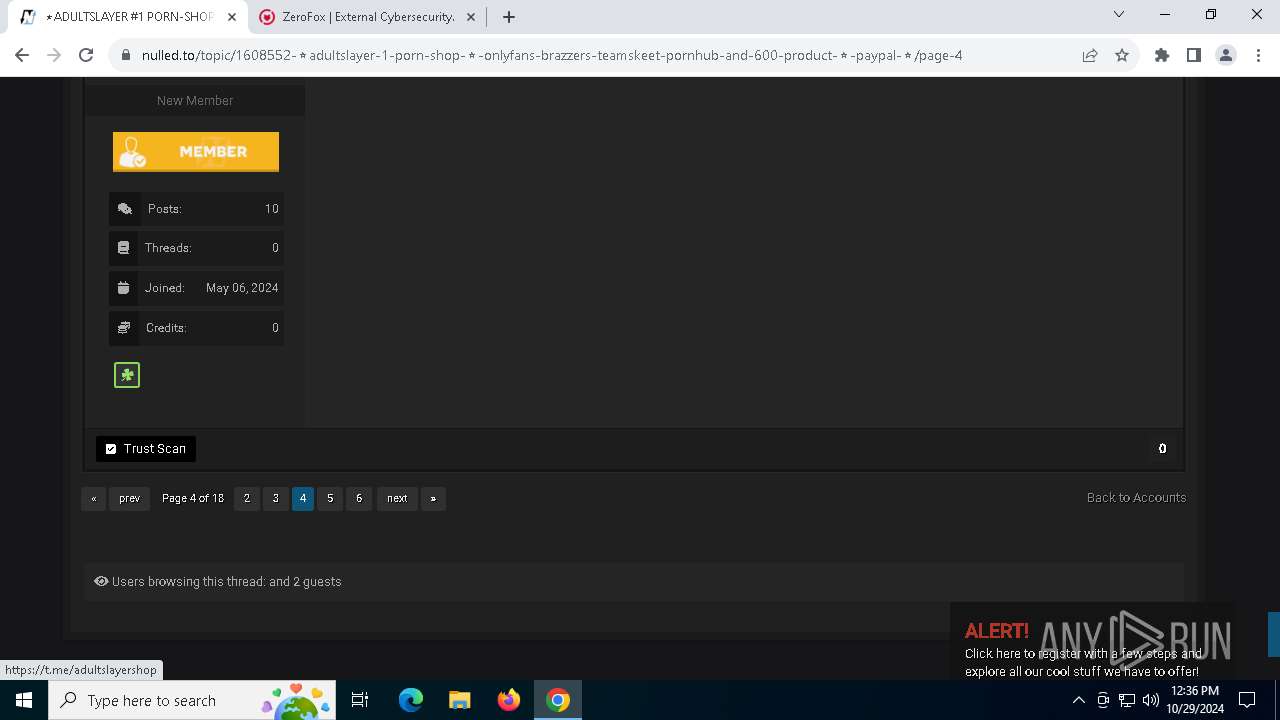Open Page 4 of 18 page jump

(x=193, y=498)
